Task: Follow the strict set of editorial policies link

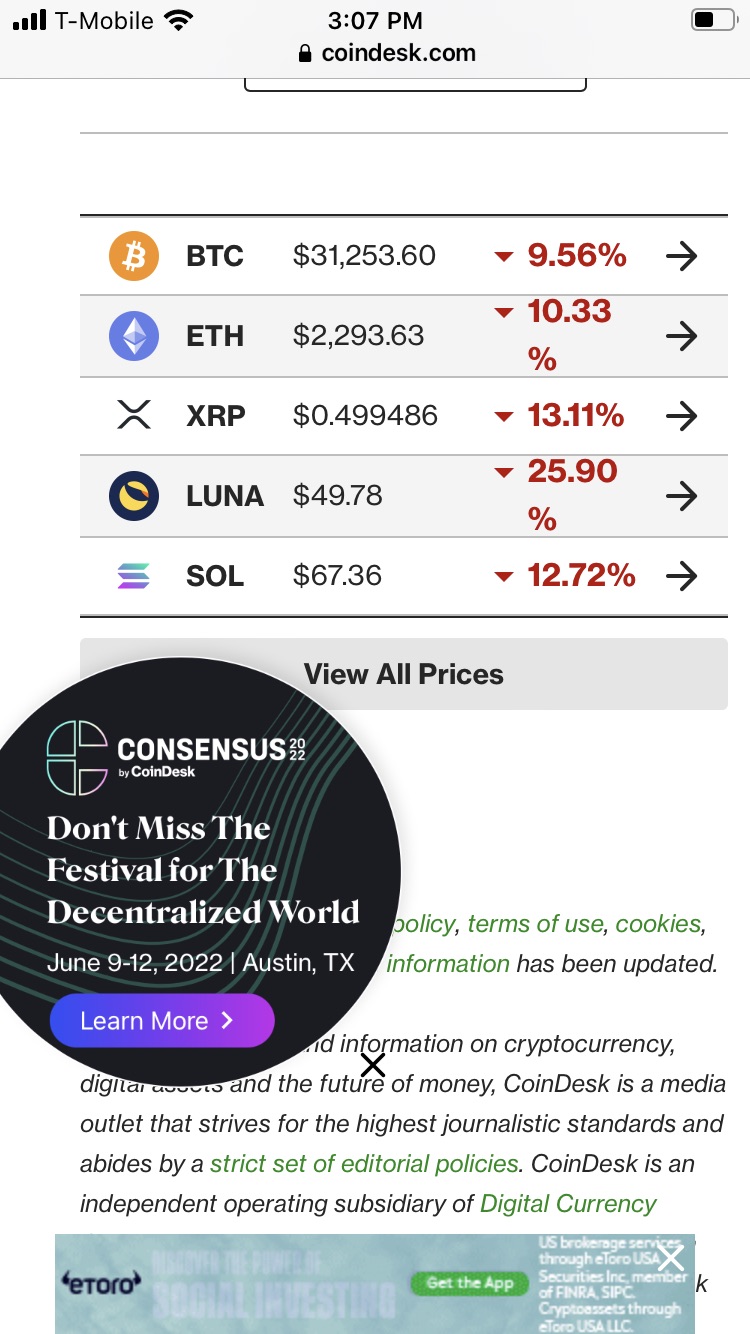Action: click(x=364, y=1164)
